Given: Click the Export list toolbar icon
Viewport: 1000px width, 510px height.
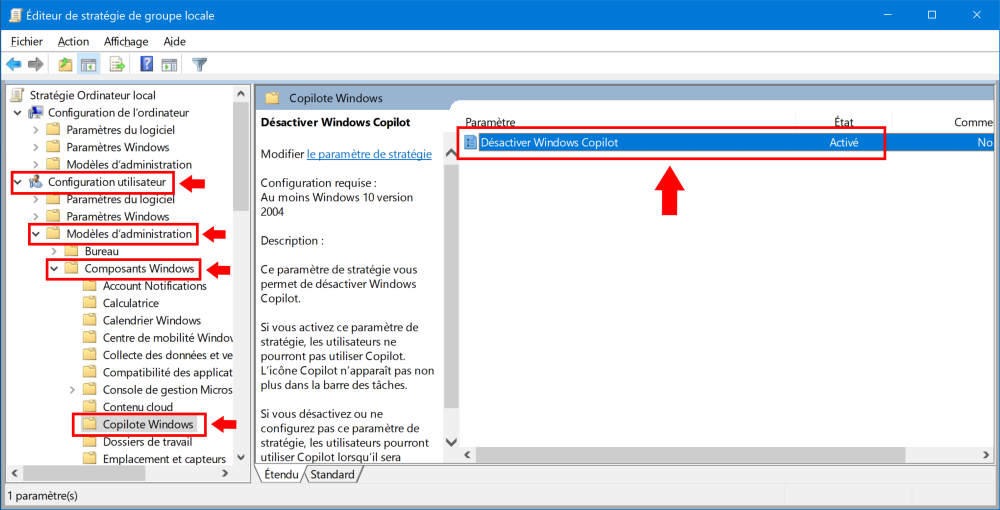Looking at the screenshot, I should (117, 64).
